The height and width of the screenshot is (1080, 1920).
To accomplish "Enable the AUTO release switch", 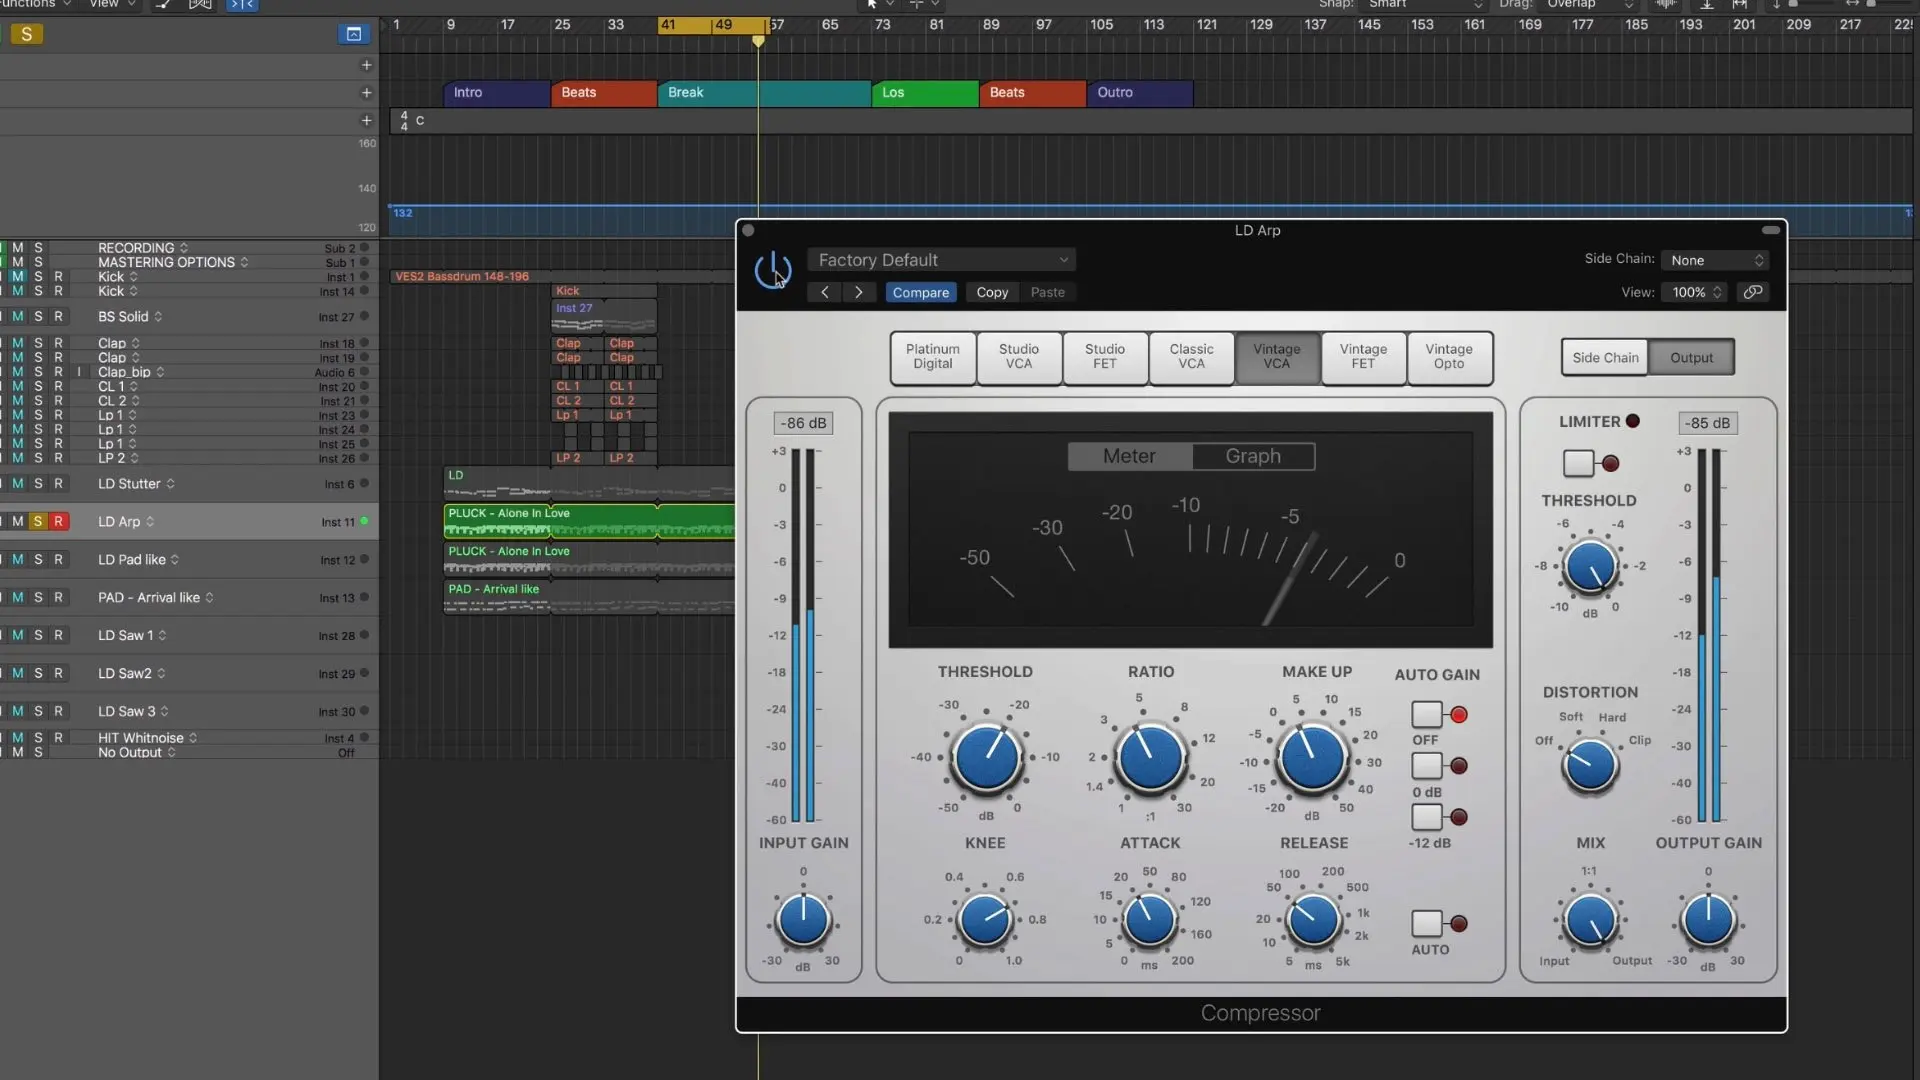I will 1426,922.
